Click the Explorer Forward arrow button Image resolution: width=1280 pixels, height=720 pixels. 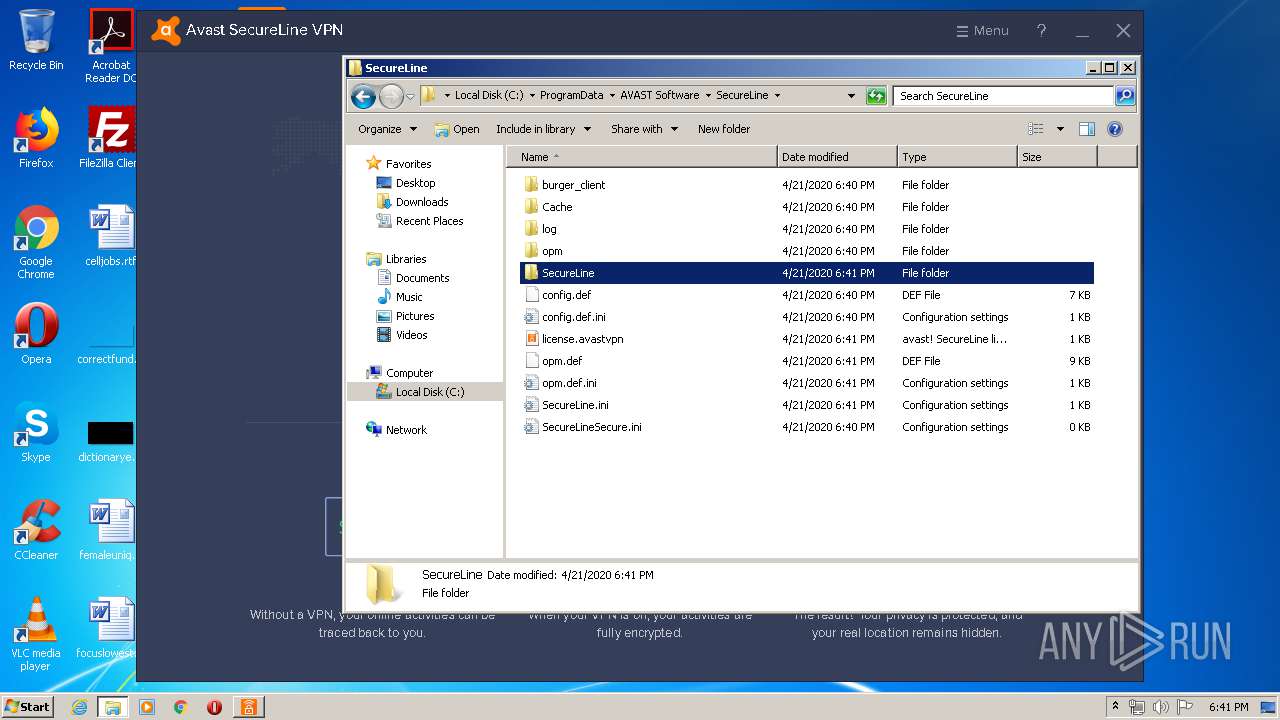[390, 96]
